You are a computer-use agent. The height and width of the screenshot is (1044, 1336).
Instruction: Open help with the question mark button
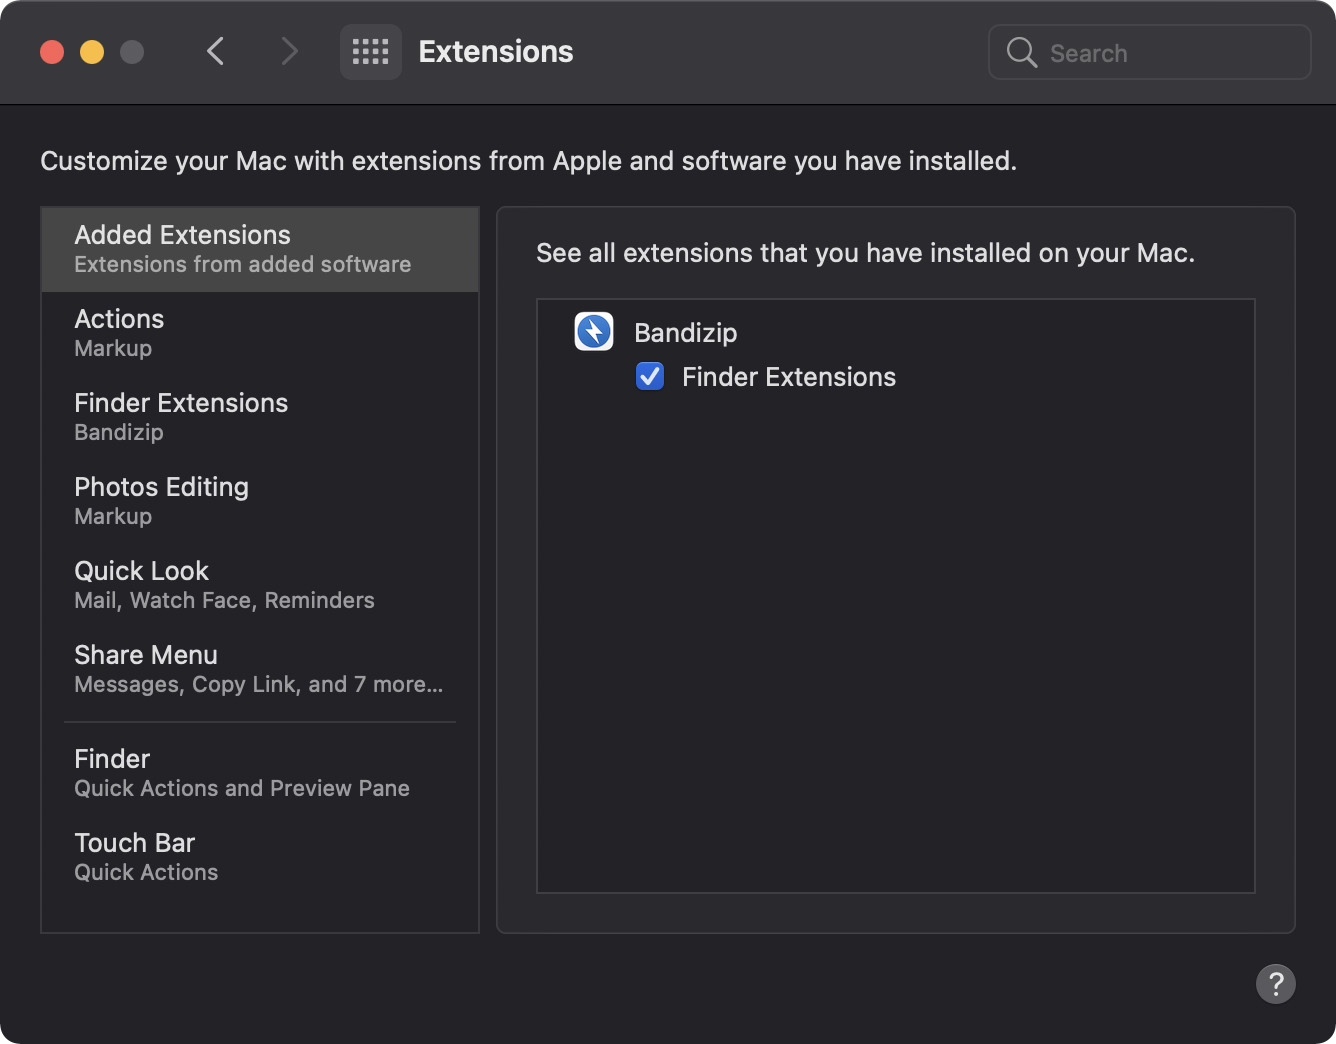coord(1275,983)
